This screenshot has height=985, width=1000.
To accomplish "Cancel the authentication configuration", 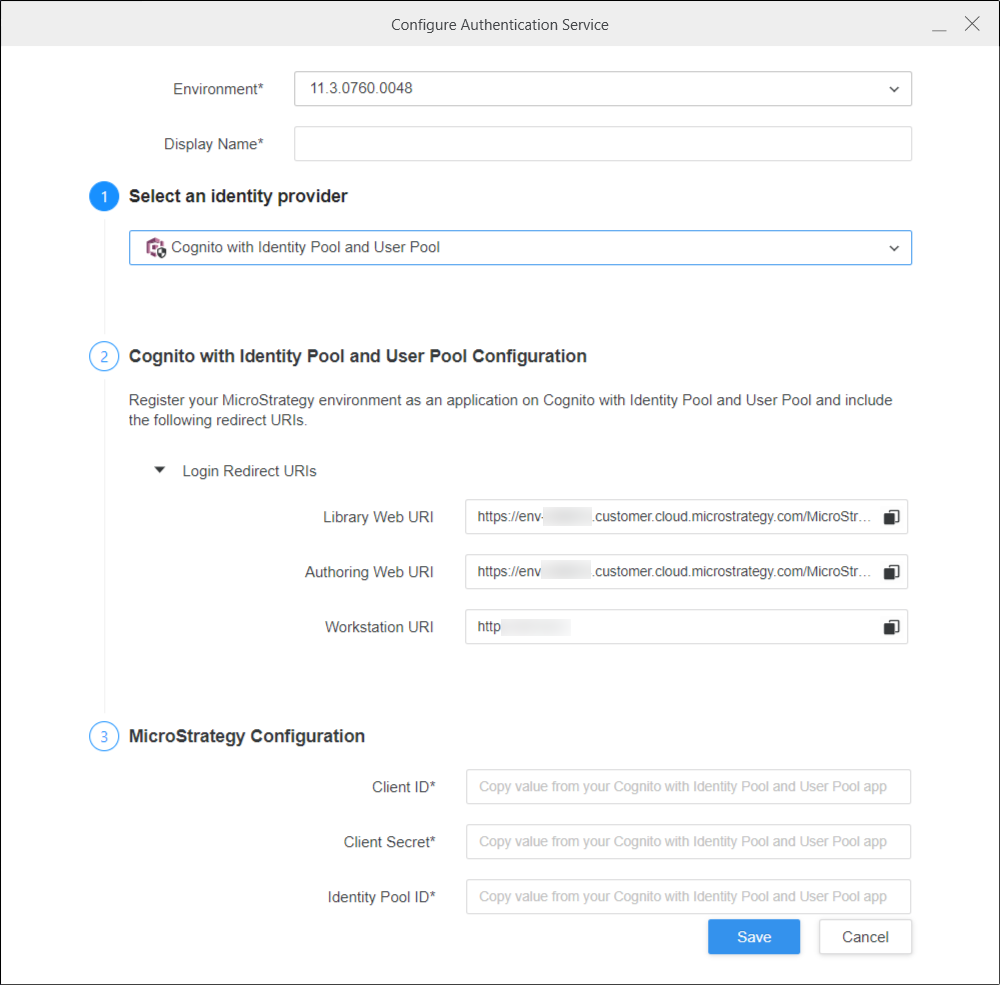I will pos(865,937).
